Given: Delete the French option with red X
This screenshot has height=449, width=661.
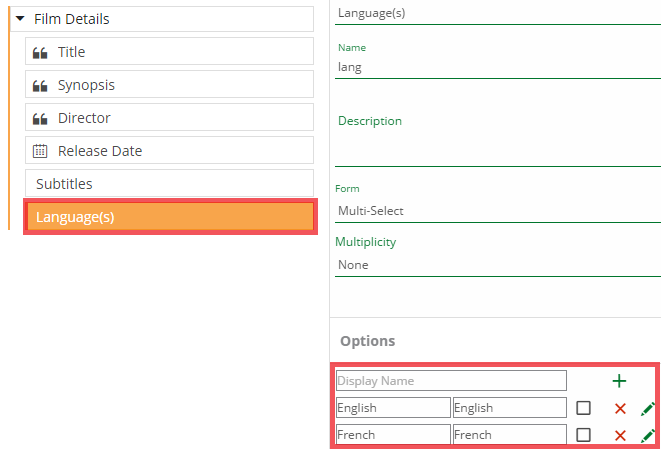Looking at the screenshot, I should tap(620, 435).
